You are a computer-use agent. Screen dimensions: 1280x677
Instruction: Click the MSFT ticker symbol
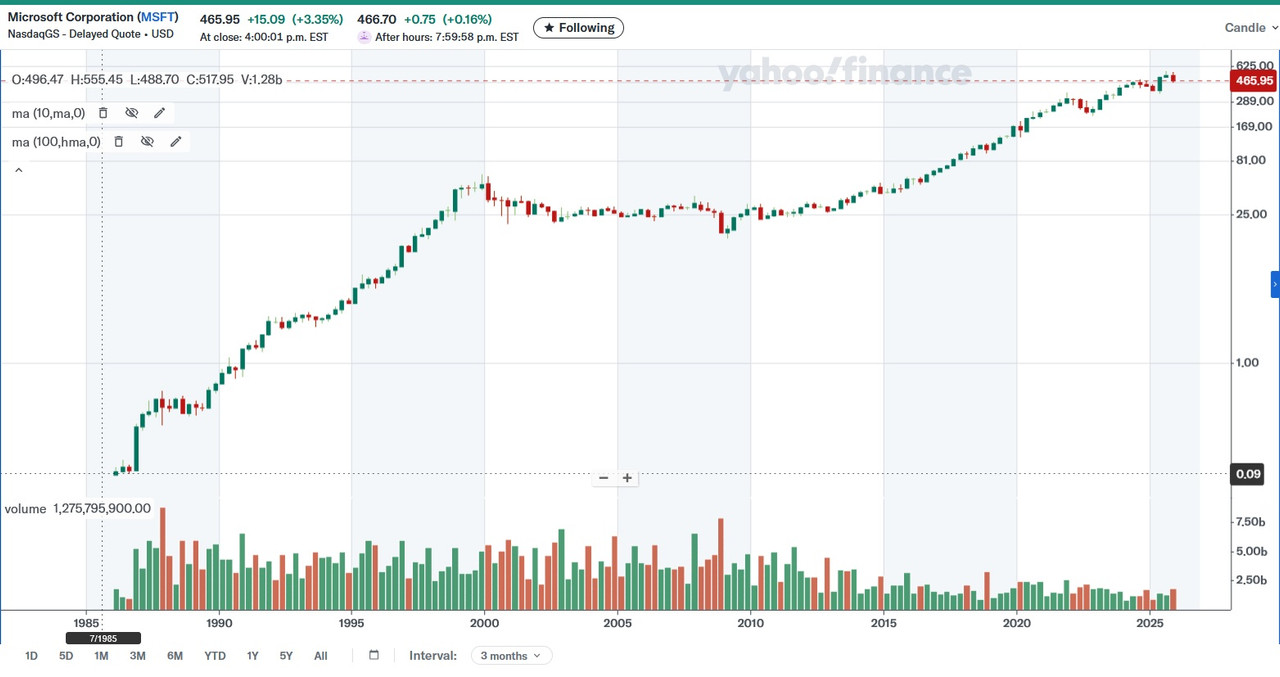coord(157,18)
